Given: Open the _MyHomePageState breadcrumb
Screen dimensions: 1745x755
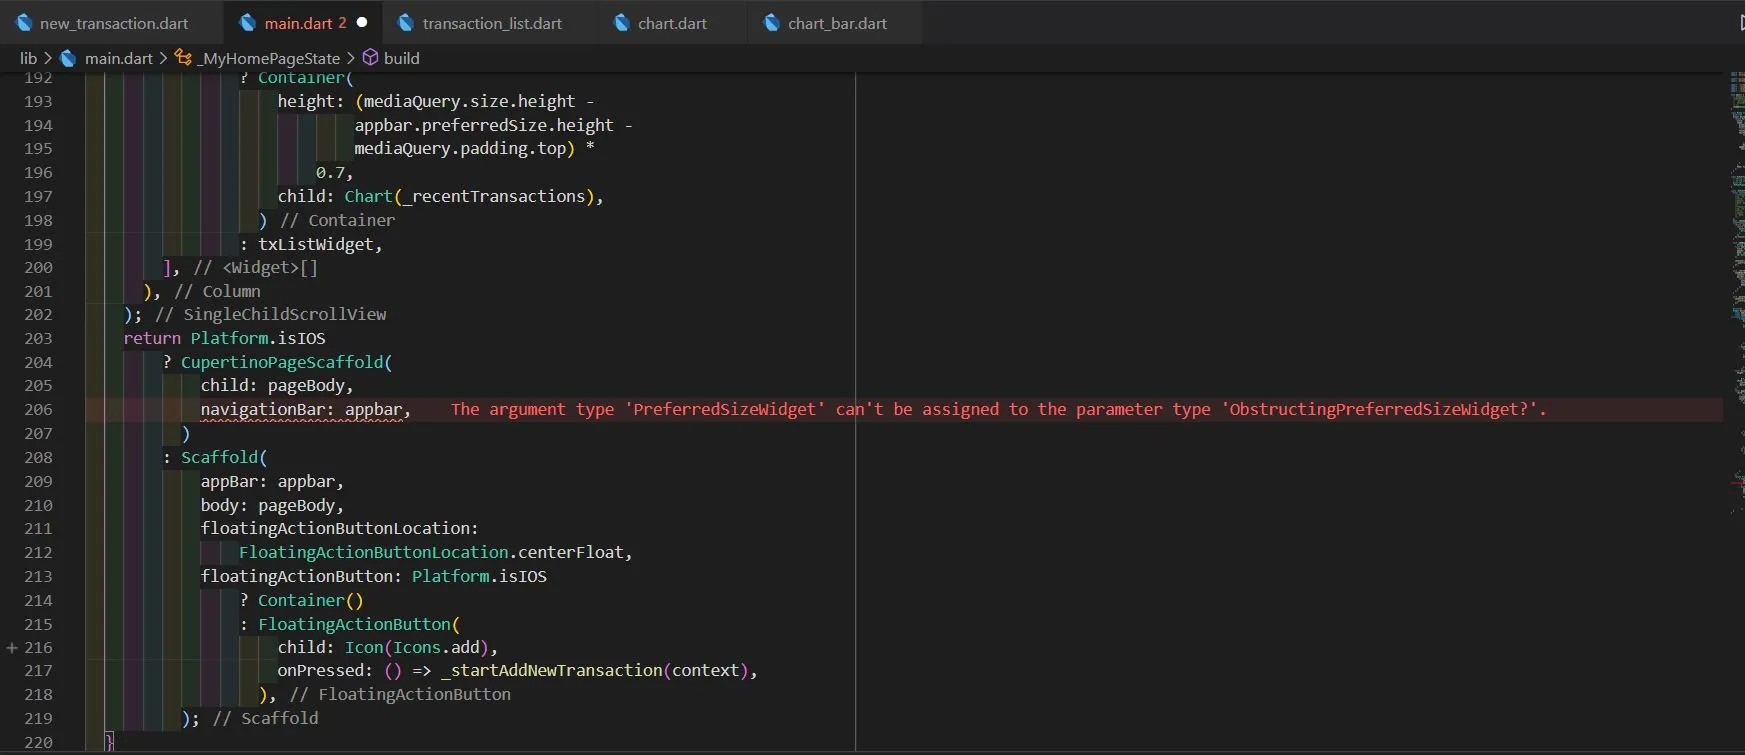Looking at the screenshot, I should tap(269, 58).
